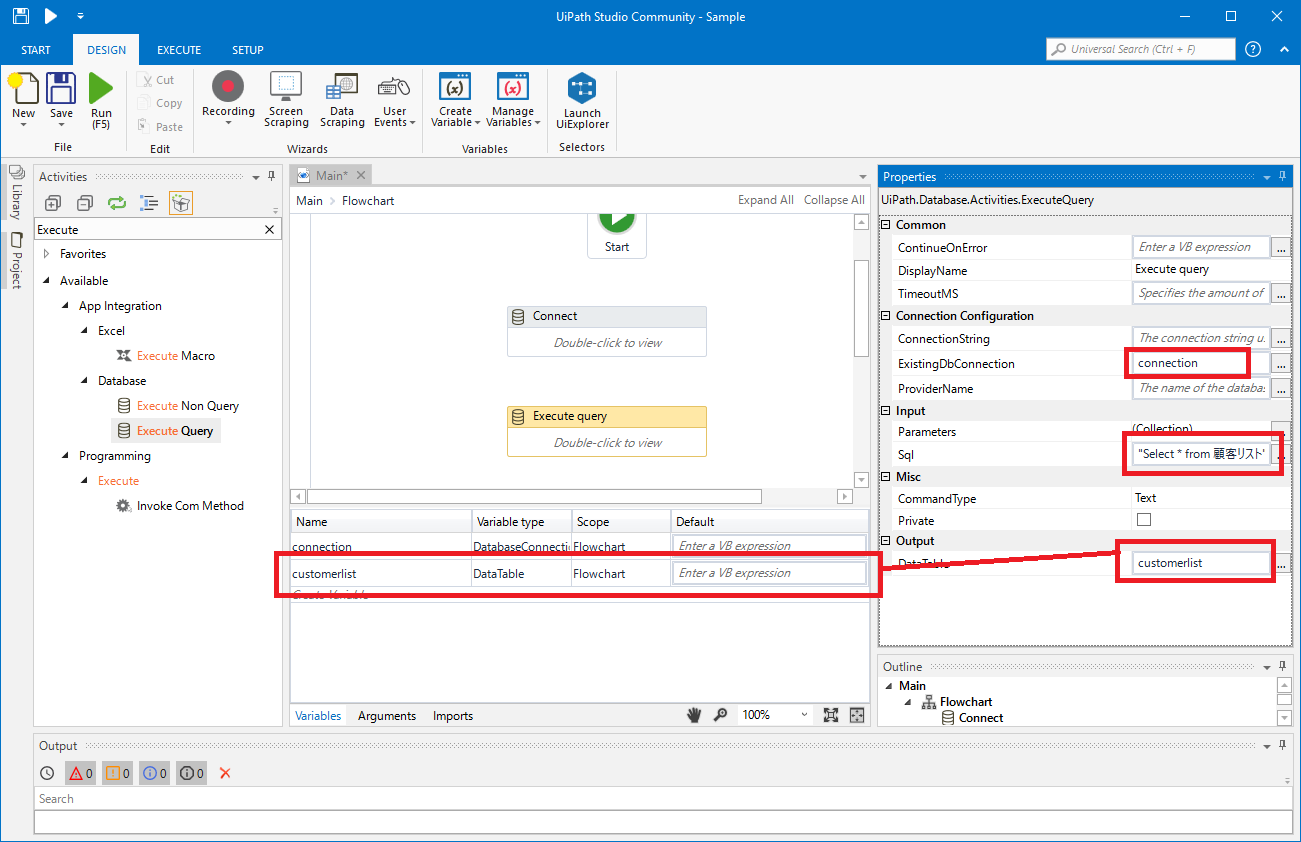The width and height of the screenshot is (1301, 842).
Task: Toggle the warnings filter in Output
Action: 117,773
